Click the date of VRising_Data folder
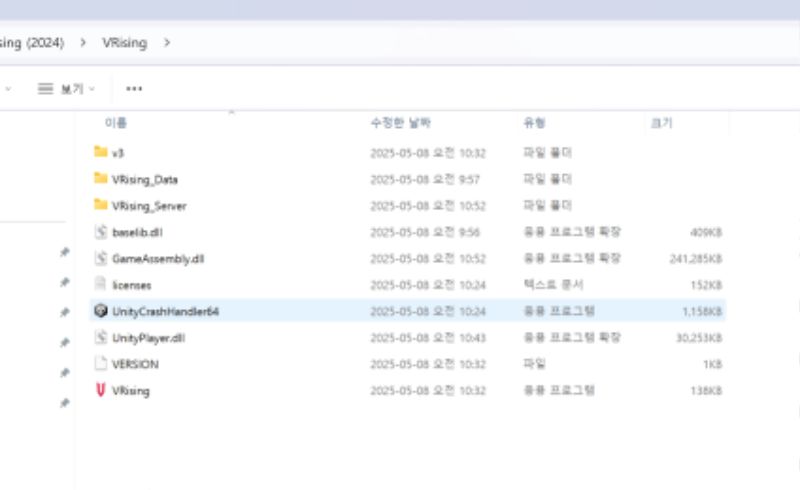This screenshot has height=490, width=800. tap(425, 179)
